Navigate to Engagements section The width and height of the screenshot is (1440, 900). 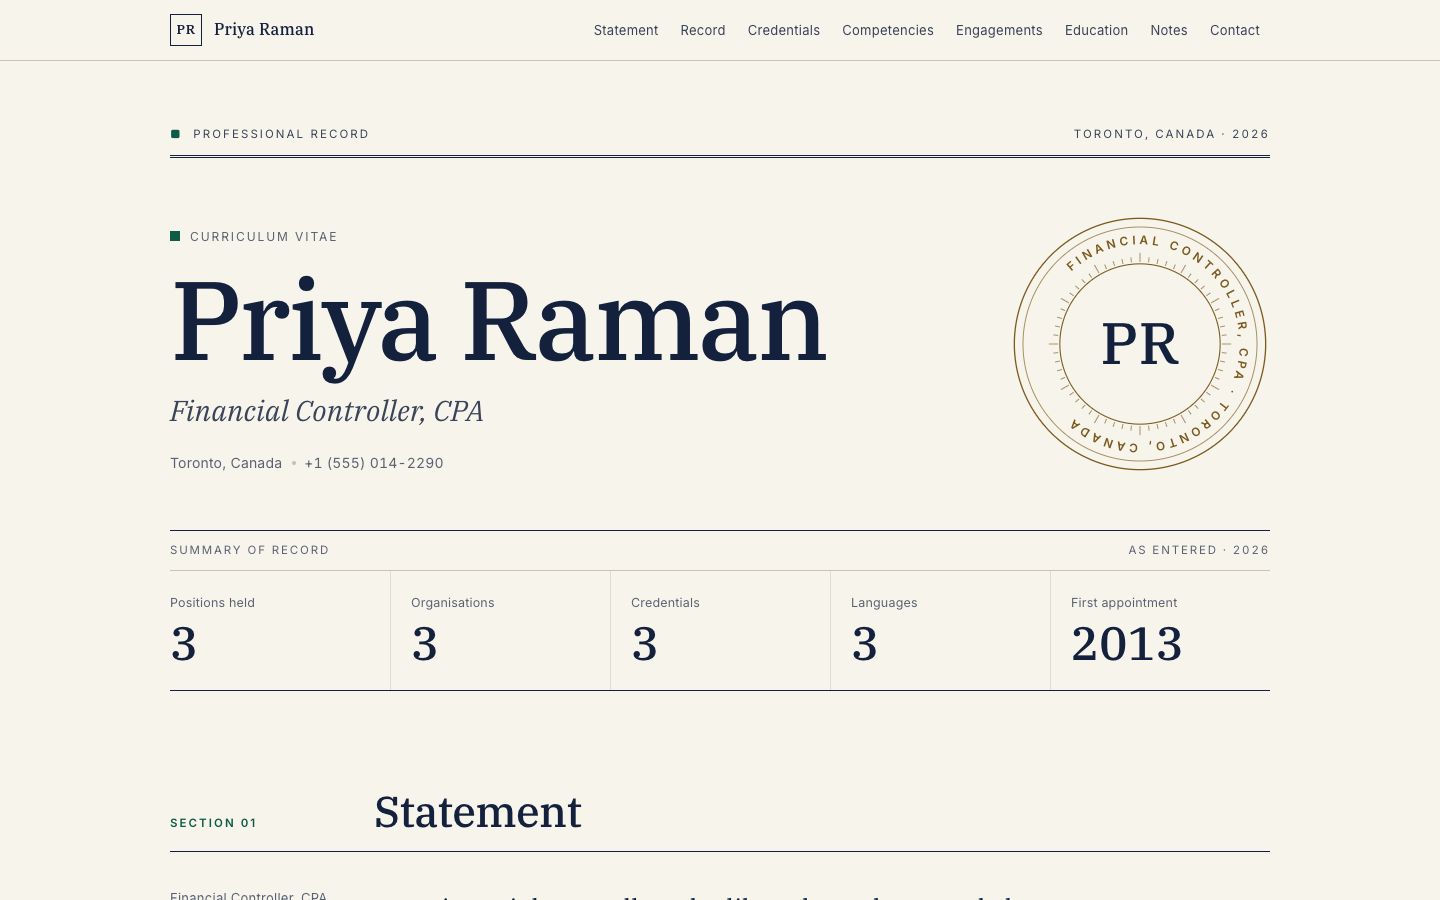click(999, 30)
